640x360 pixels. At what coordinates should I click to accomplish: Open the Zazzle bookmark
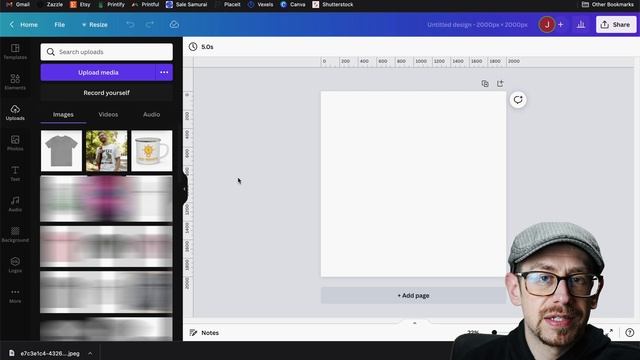click(x=50, y=4)
